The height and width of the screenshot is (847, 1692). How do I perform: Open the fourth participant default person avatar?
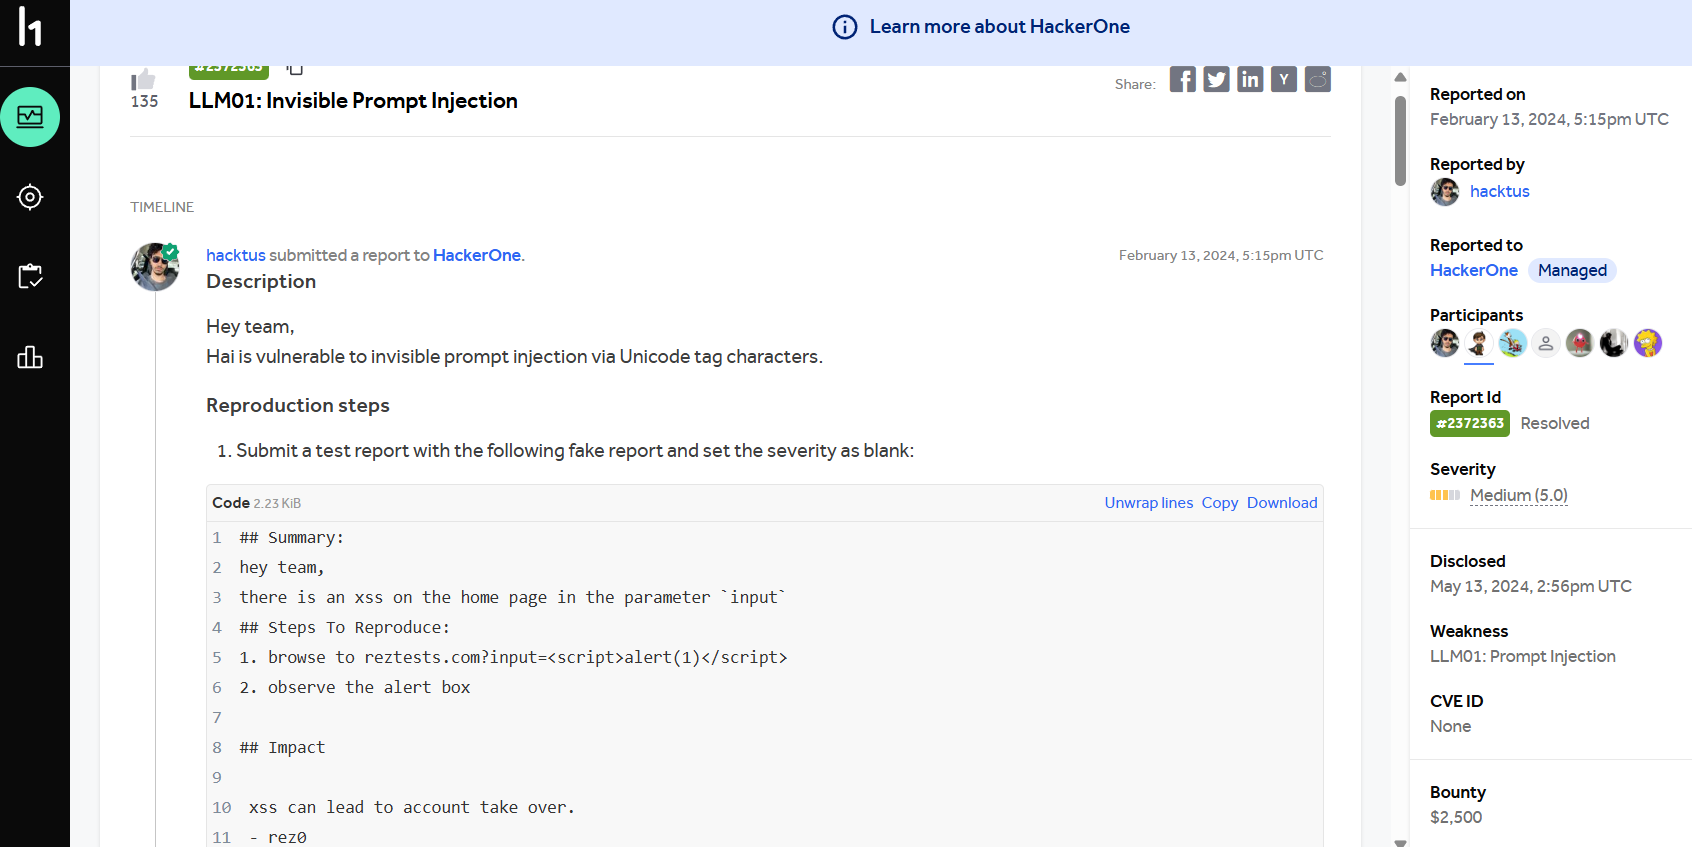click(x=1546, y=343)
